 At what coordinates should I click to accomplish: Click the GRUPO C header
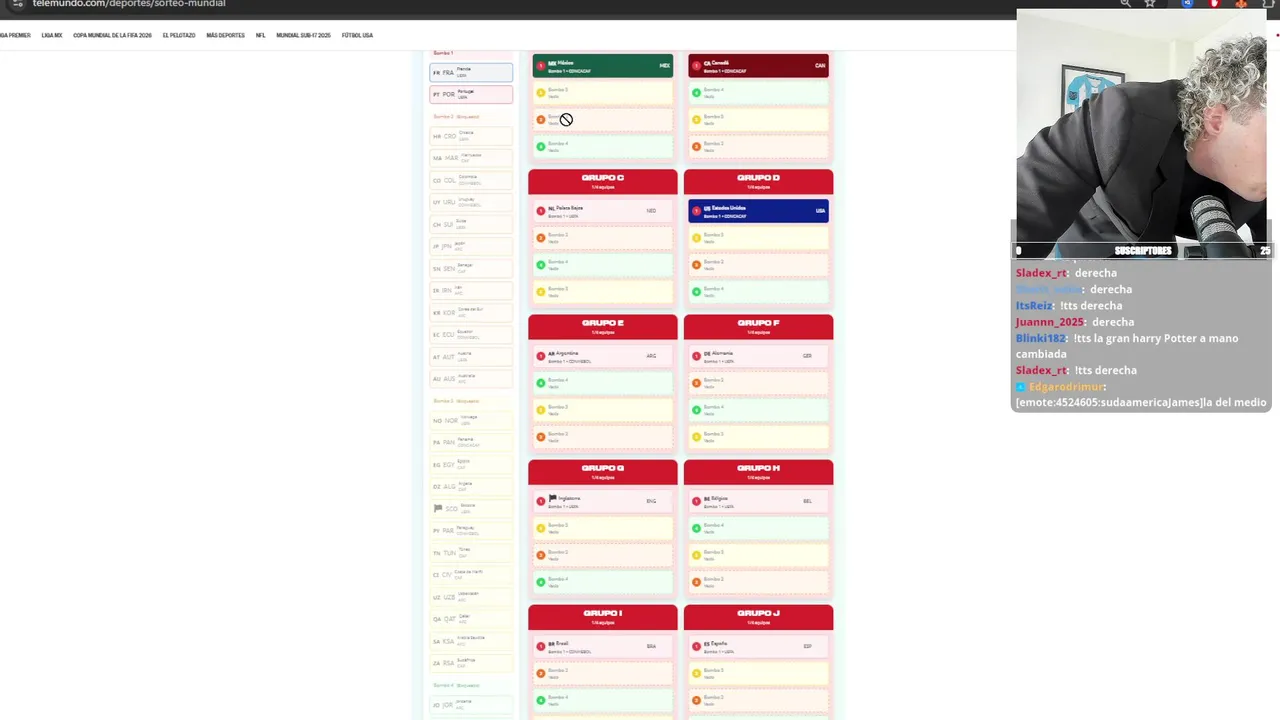[603, 181]
